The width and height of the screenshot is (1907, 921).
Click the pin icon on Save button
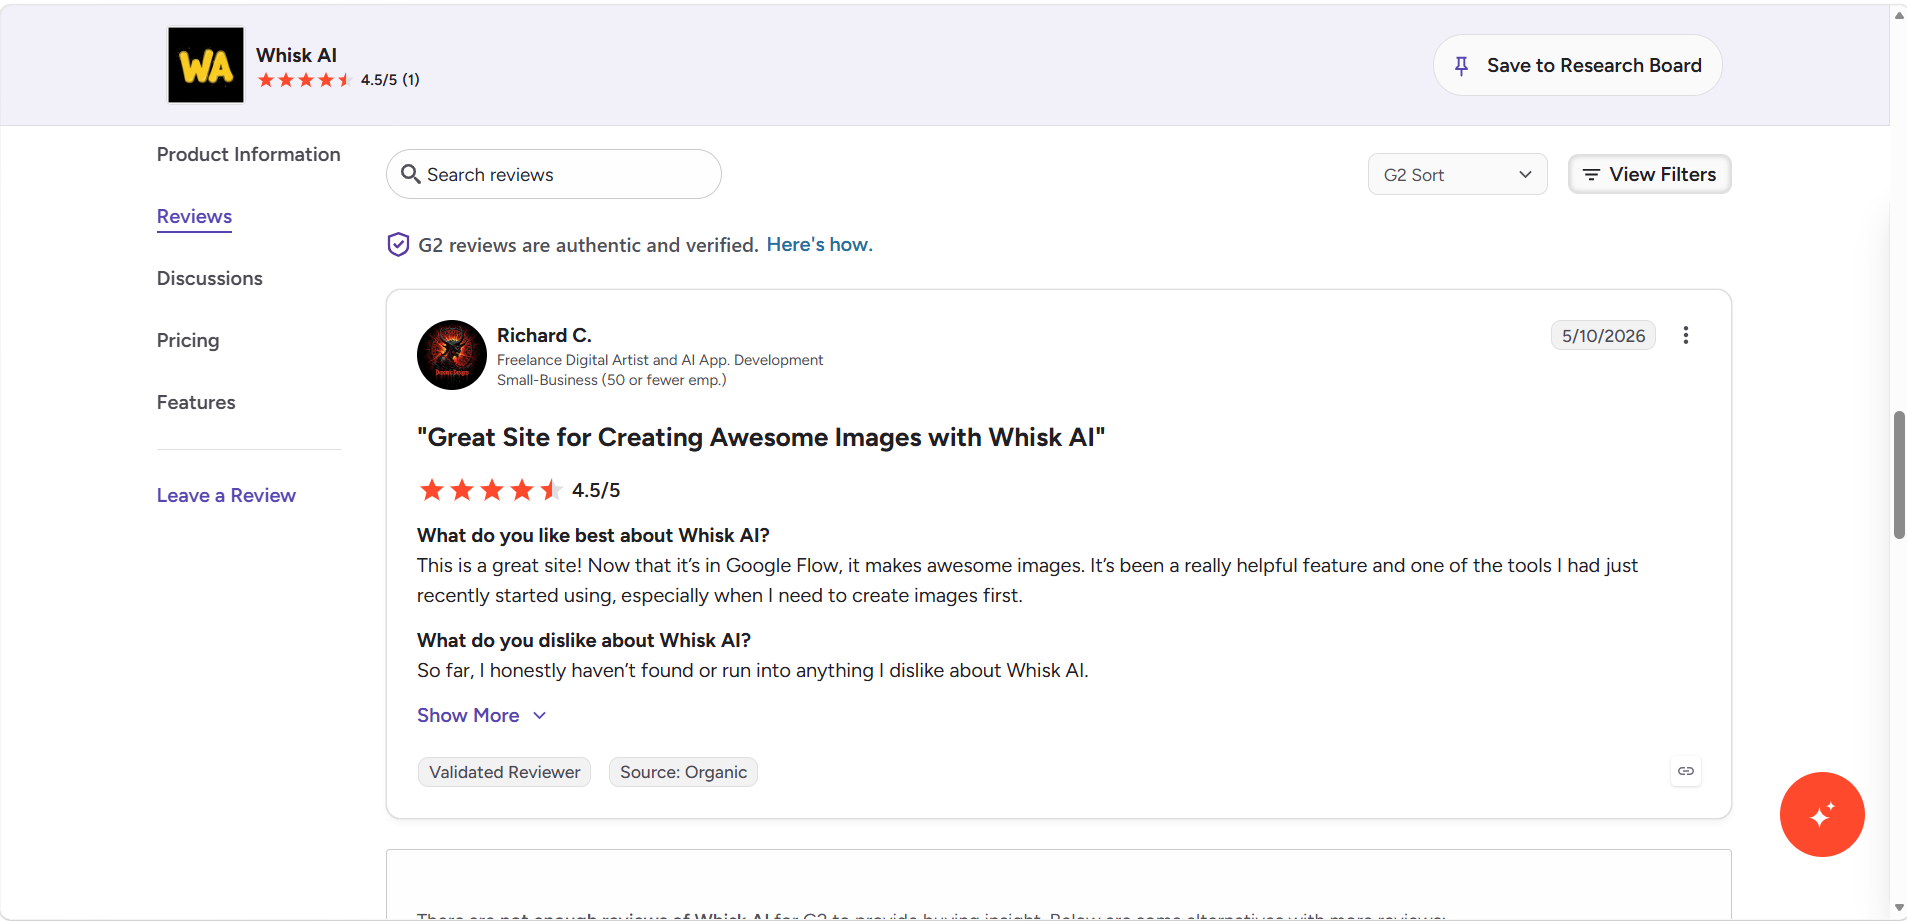tap(1461, 66)
